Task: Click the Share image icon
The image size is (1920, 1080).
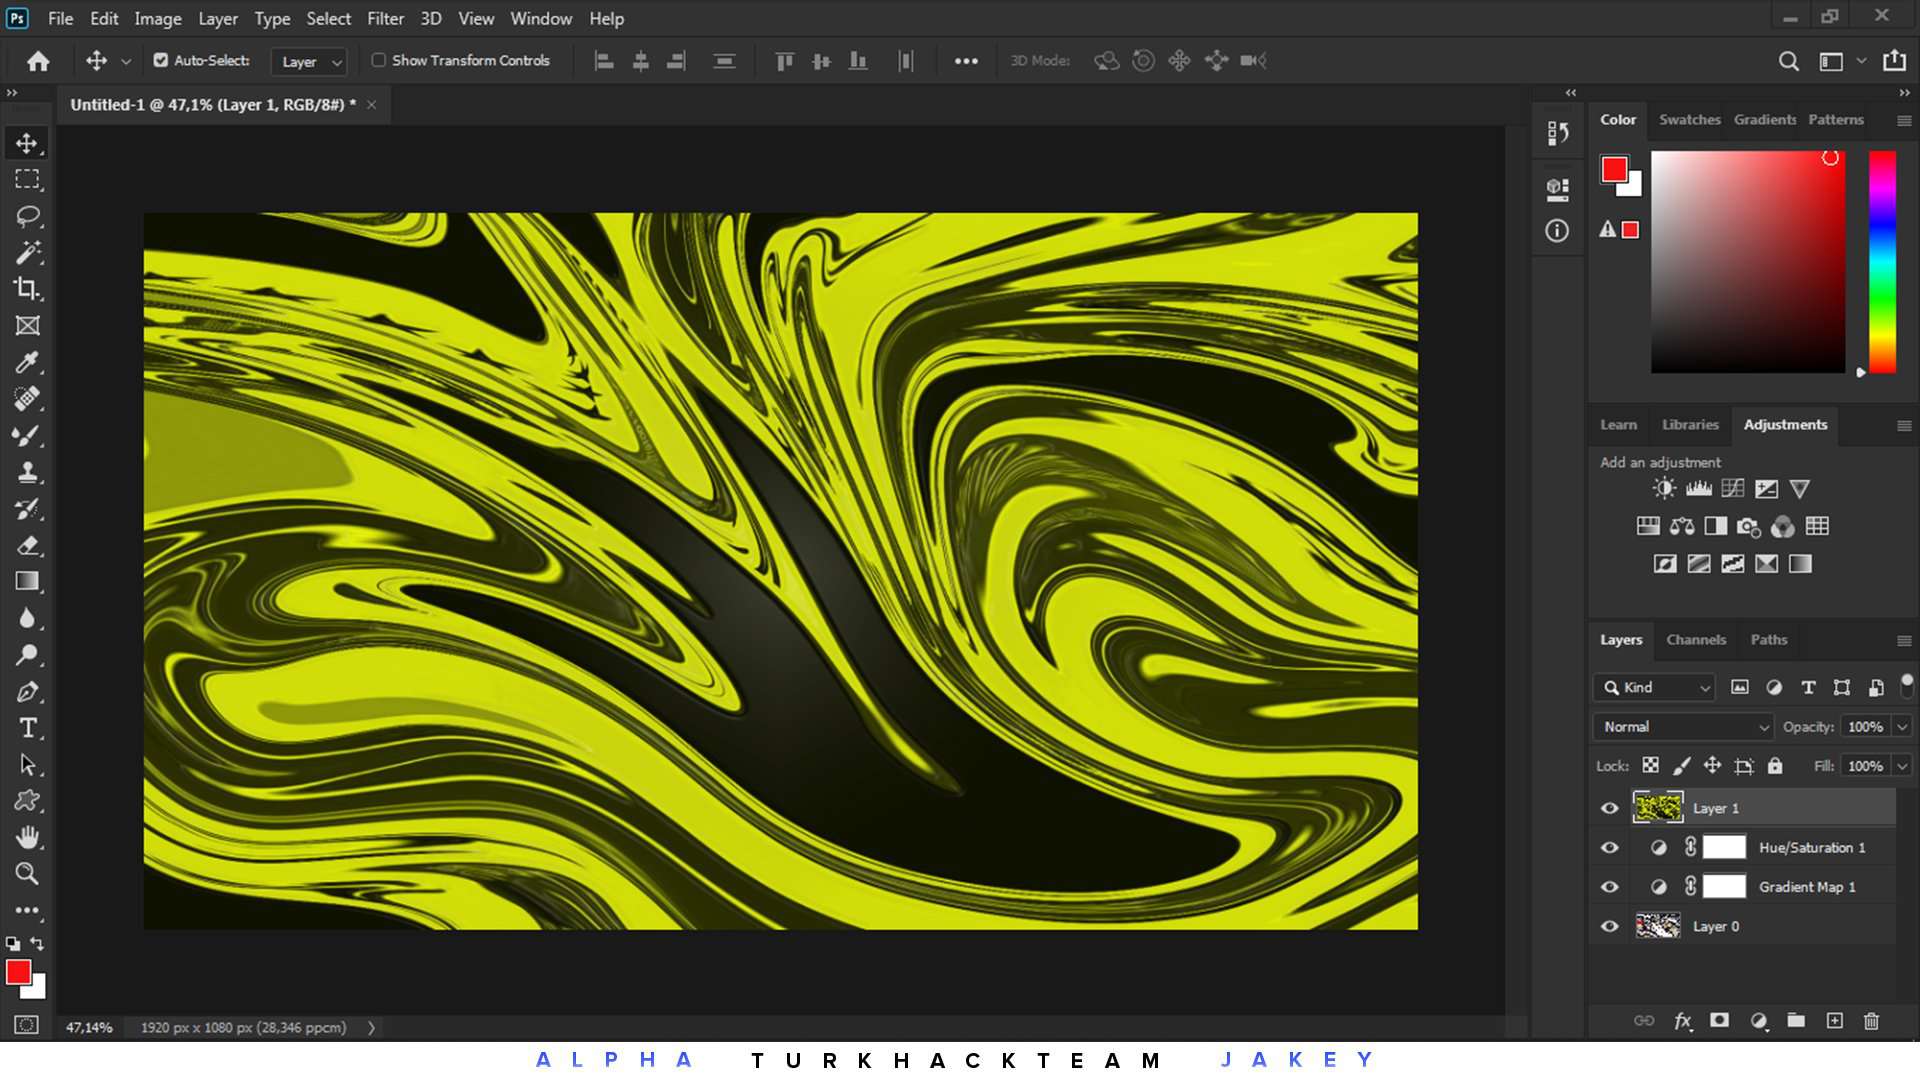Action: 1894,61
